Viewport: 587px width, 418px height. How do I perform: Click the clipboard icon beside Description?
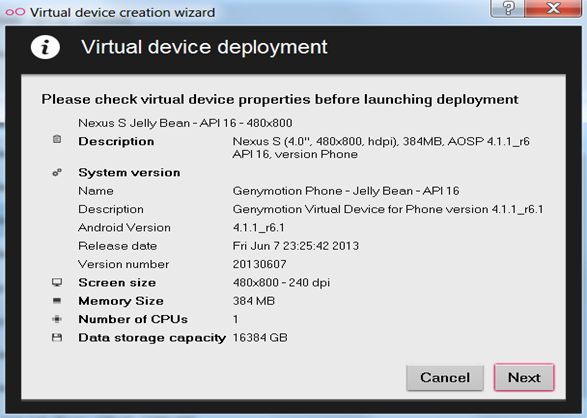click(x=57, y=139)
